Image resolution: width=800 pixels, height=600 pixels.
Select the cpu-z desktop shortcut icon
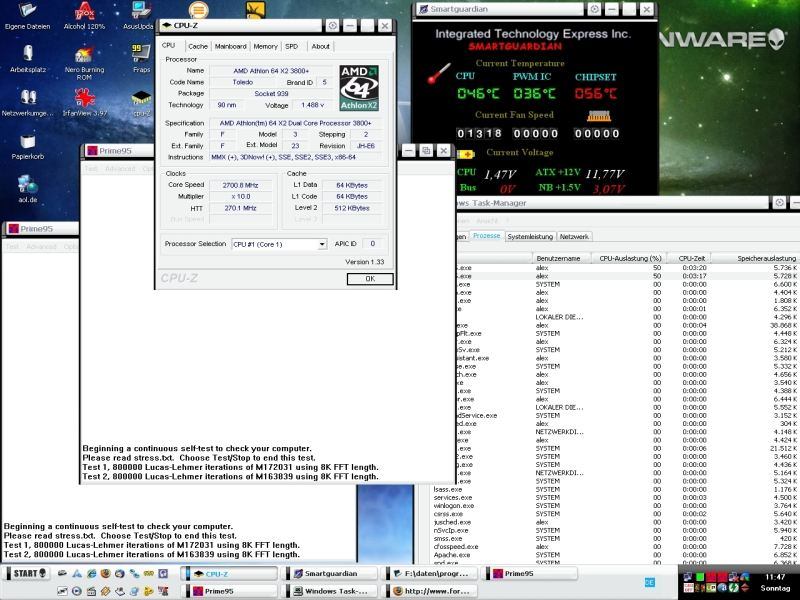pyautogui.click(x=142, y=104)
